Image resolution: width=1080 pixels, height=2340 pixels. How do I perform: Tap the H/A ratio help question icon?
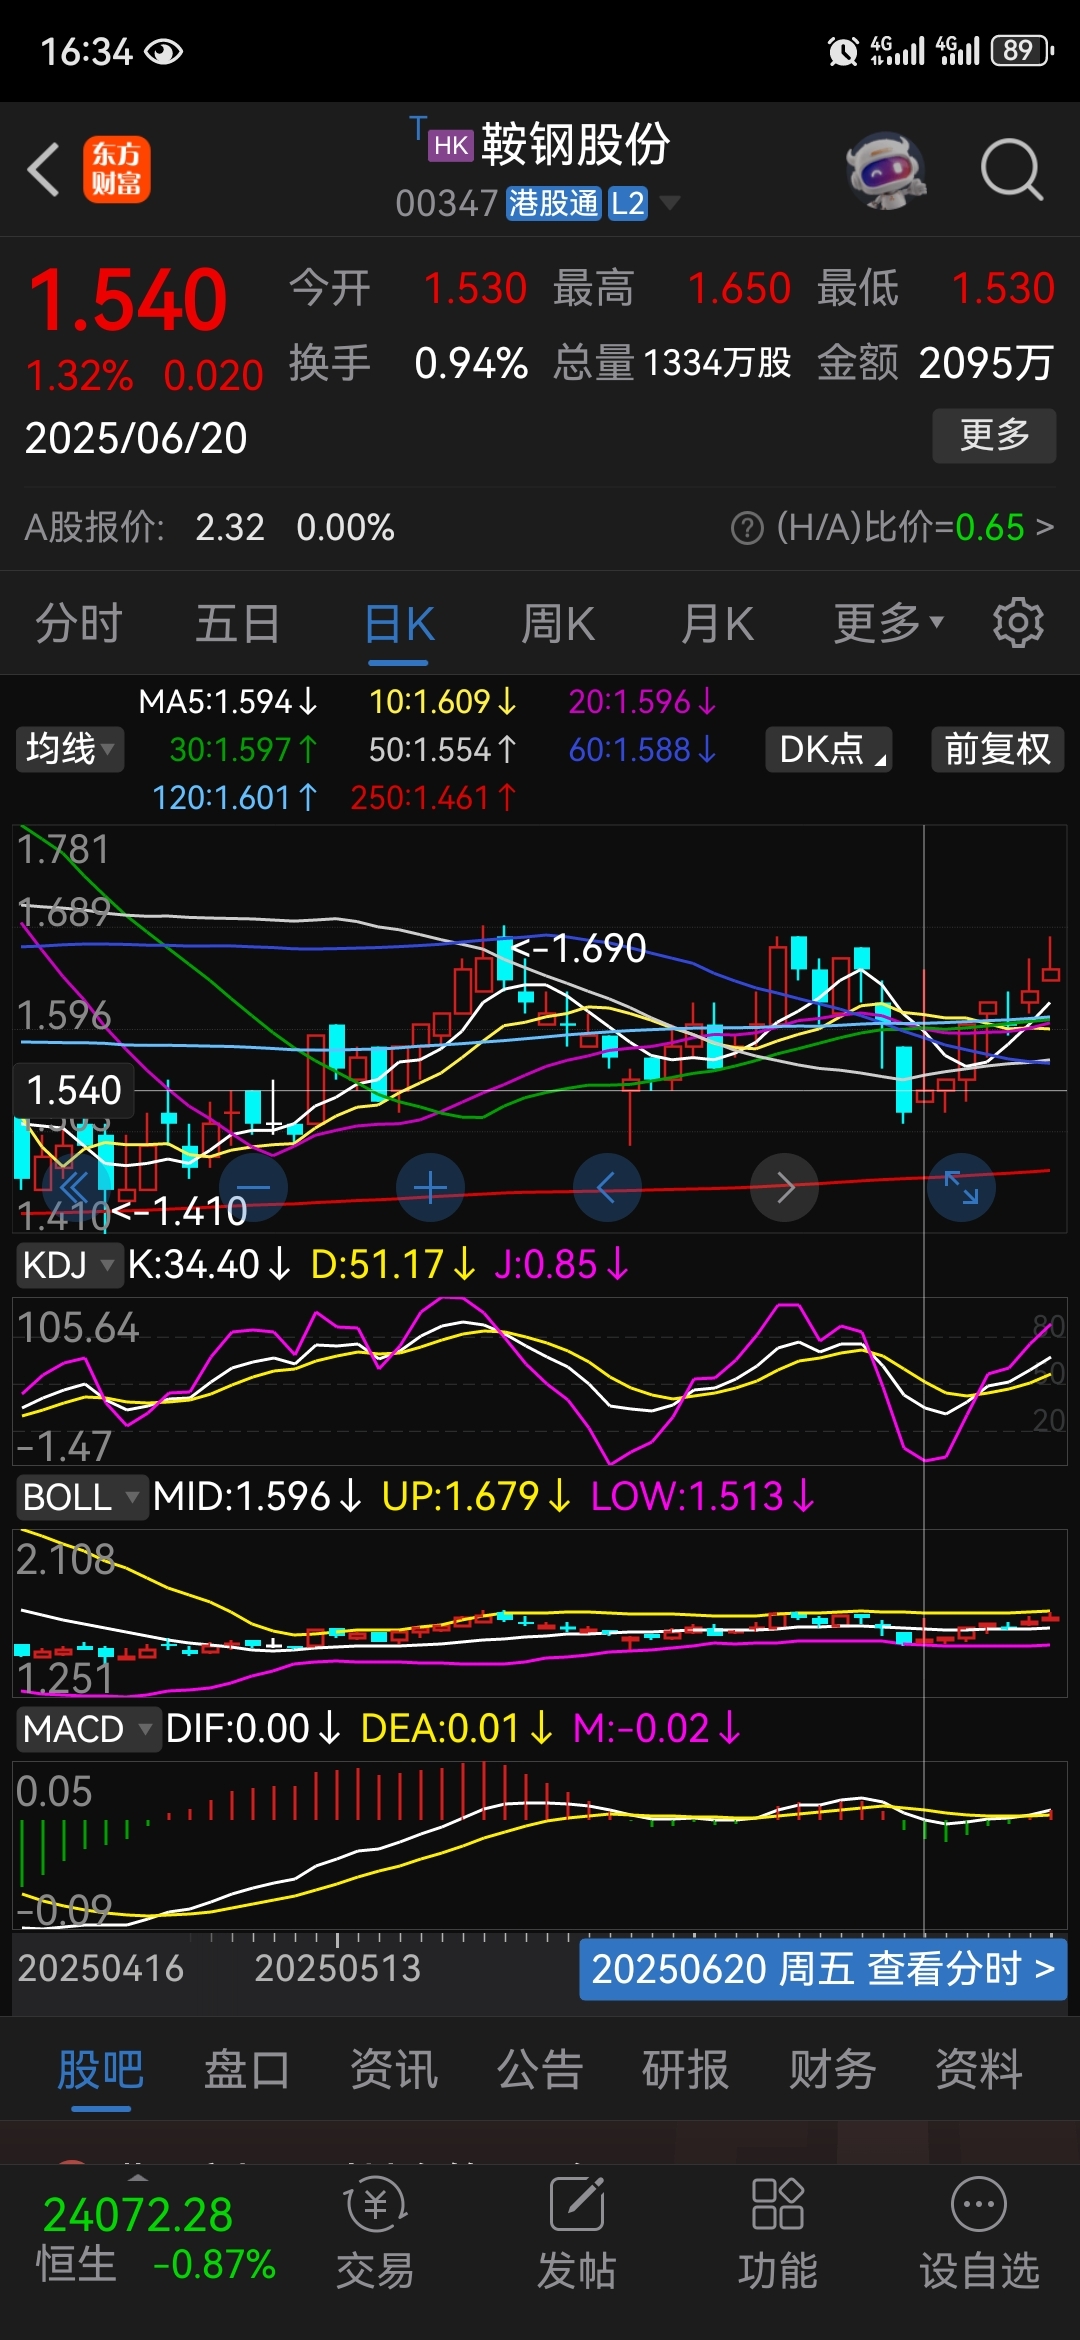click(747, 527)
